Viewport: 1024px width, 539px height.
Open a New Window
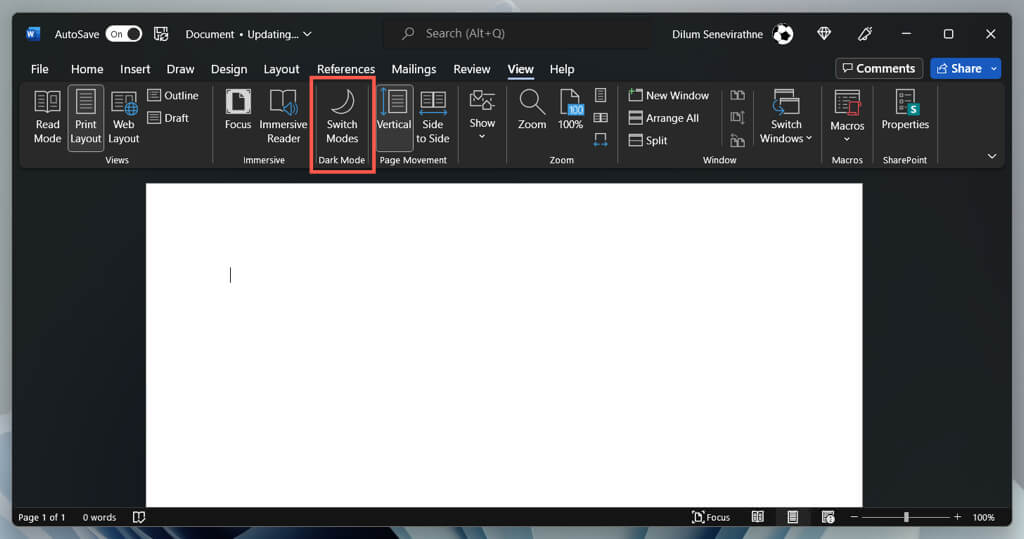669,95
